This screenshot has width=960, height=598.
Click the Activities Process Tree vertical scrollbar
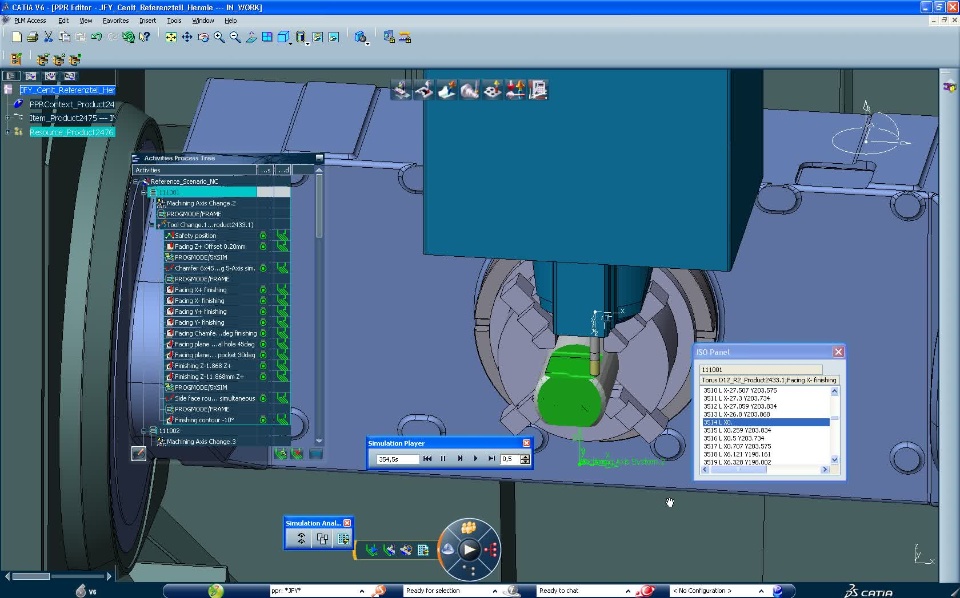tap(319, 306)
